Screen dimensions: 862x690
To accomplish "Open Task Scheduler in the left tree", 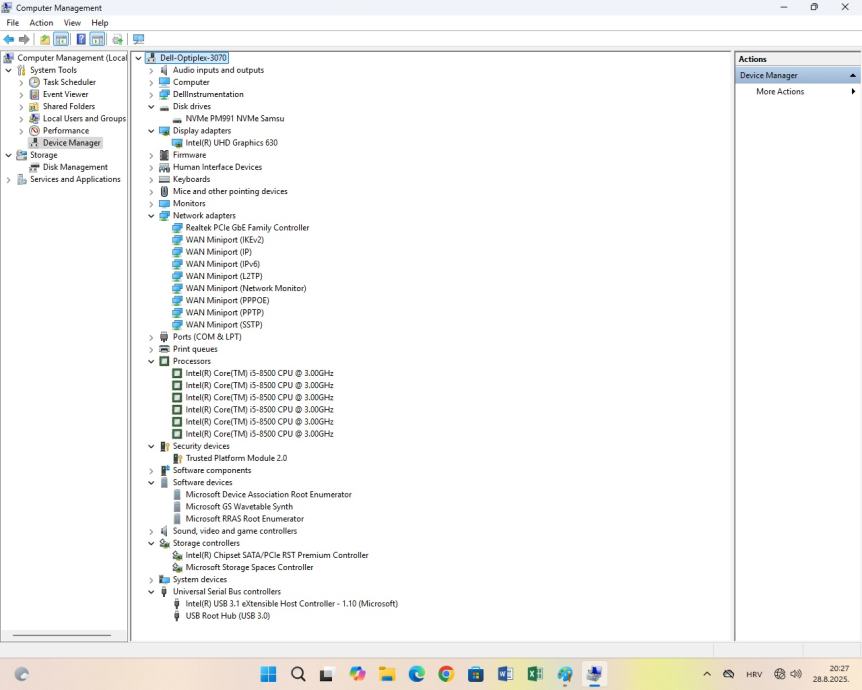I will pyautogui.click(x=69, y=82).
